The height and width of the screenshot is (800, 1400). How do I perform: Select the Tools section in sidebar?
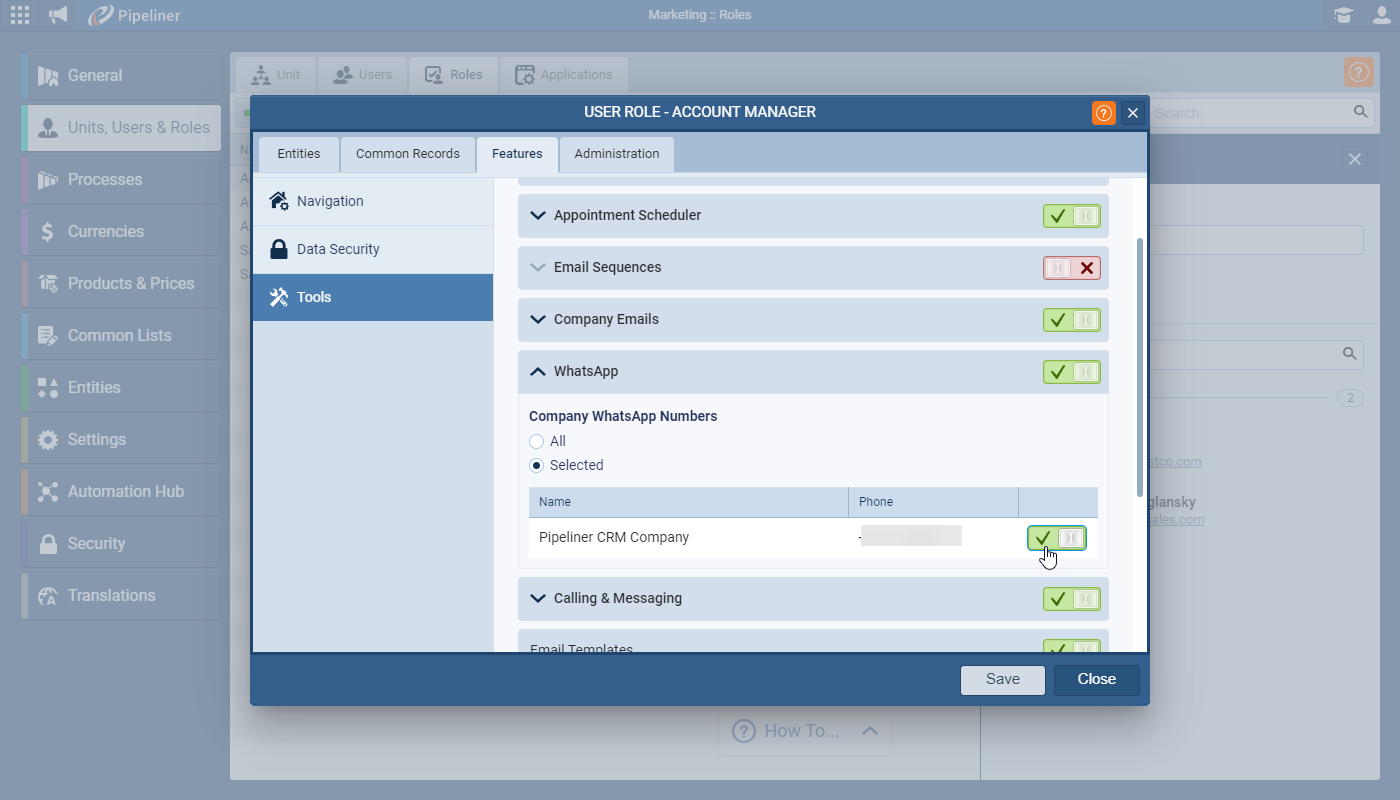pyautogui.click(x=372, y=297)
